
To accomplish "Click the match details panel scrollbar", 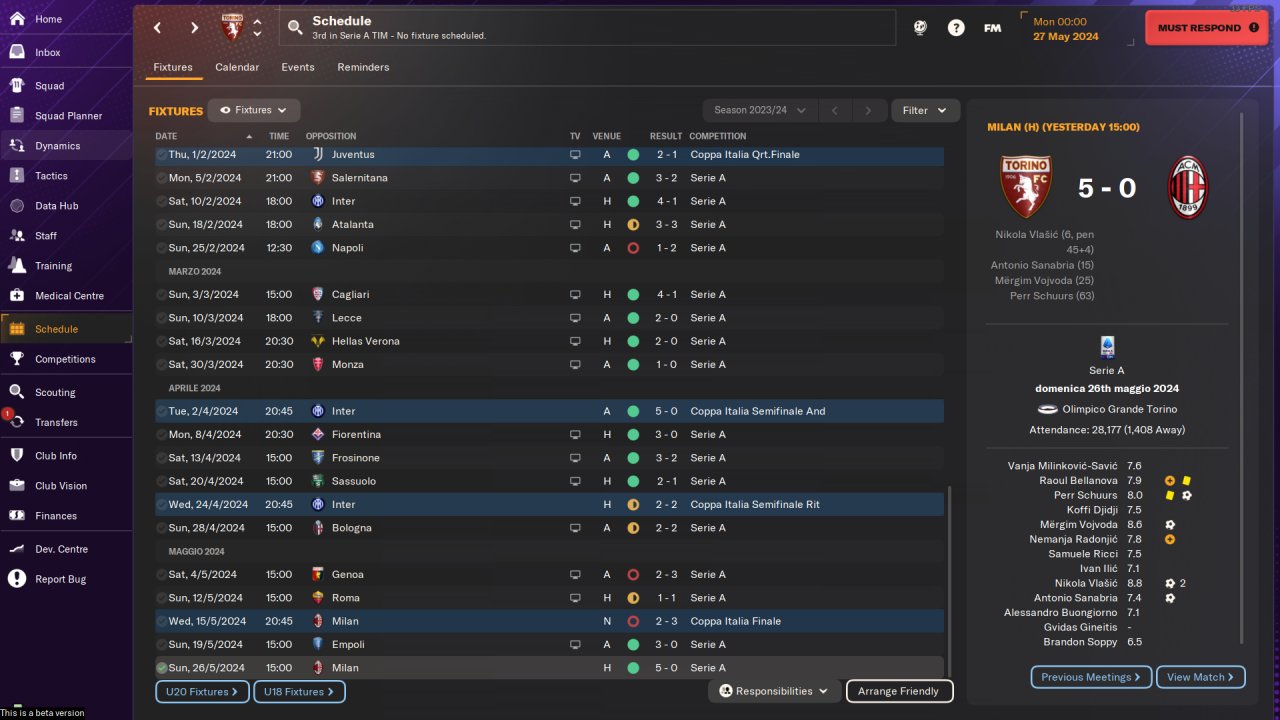I will tap(1242, 378).
